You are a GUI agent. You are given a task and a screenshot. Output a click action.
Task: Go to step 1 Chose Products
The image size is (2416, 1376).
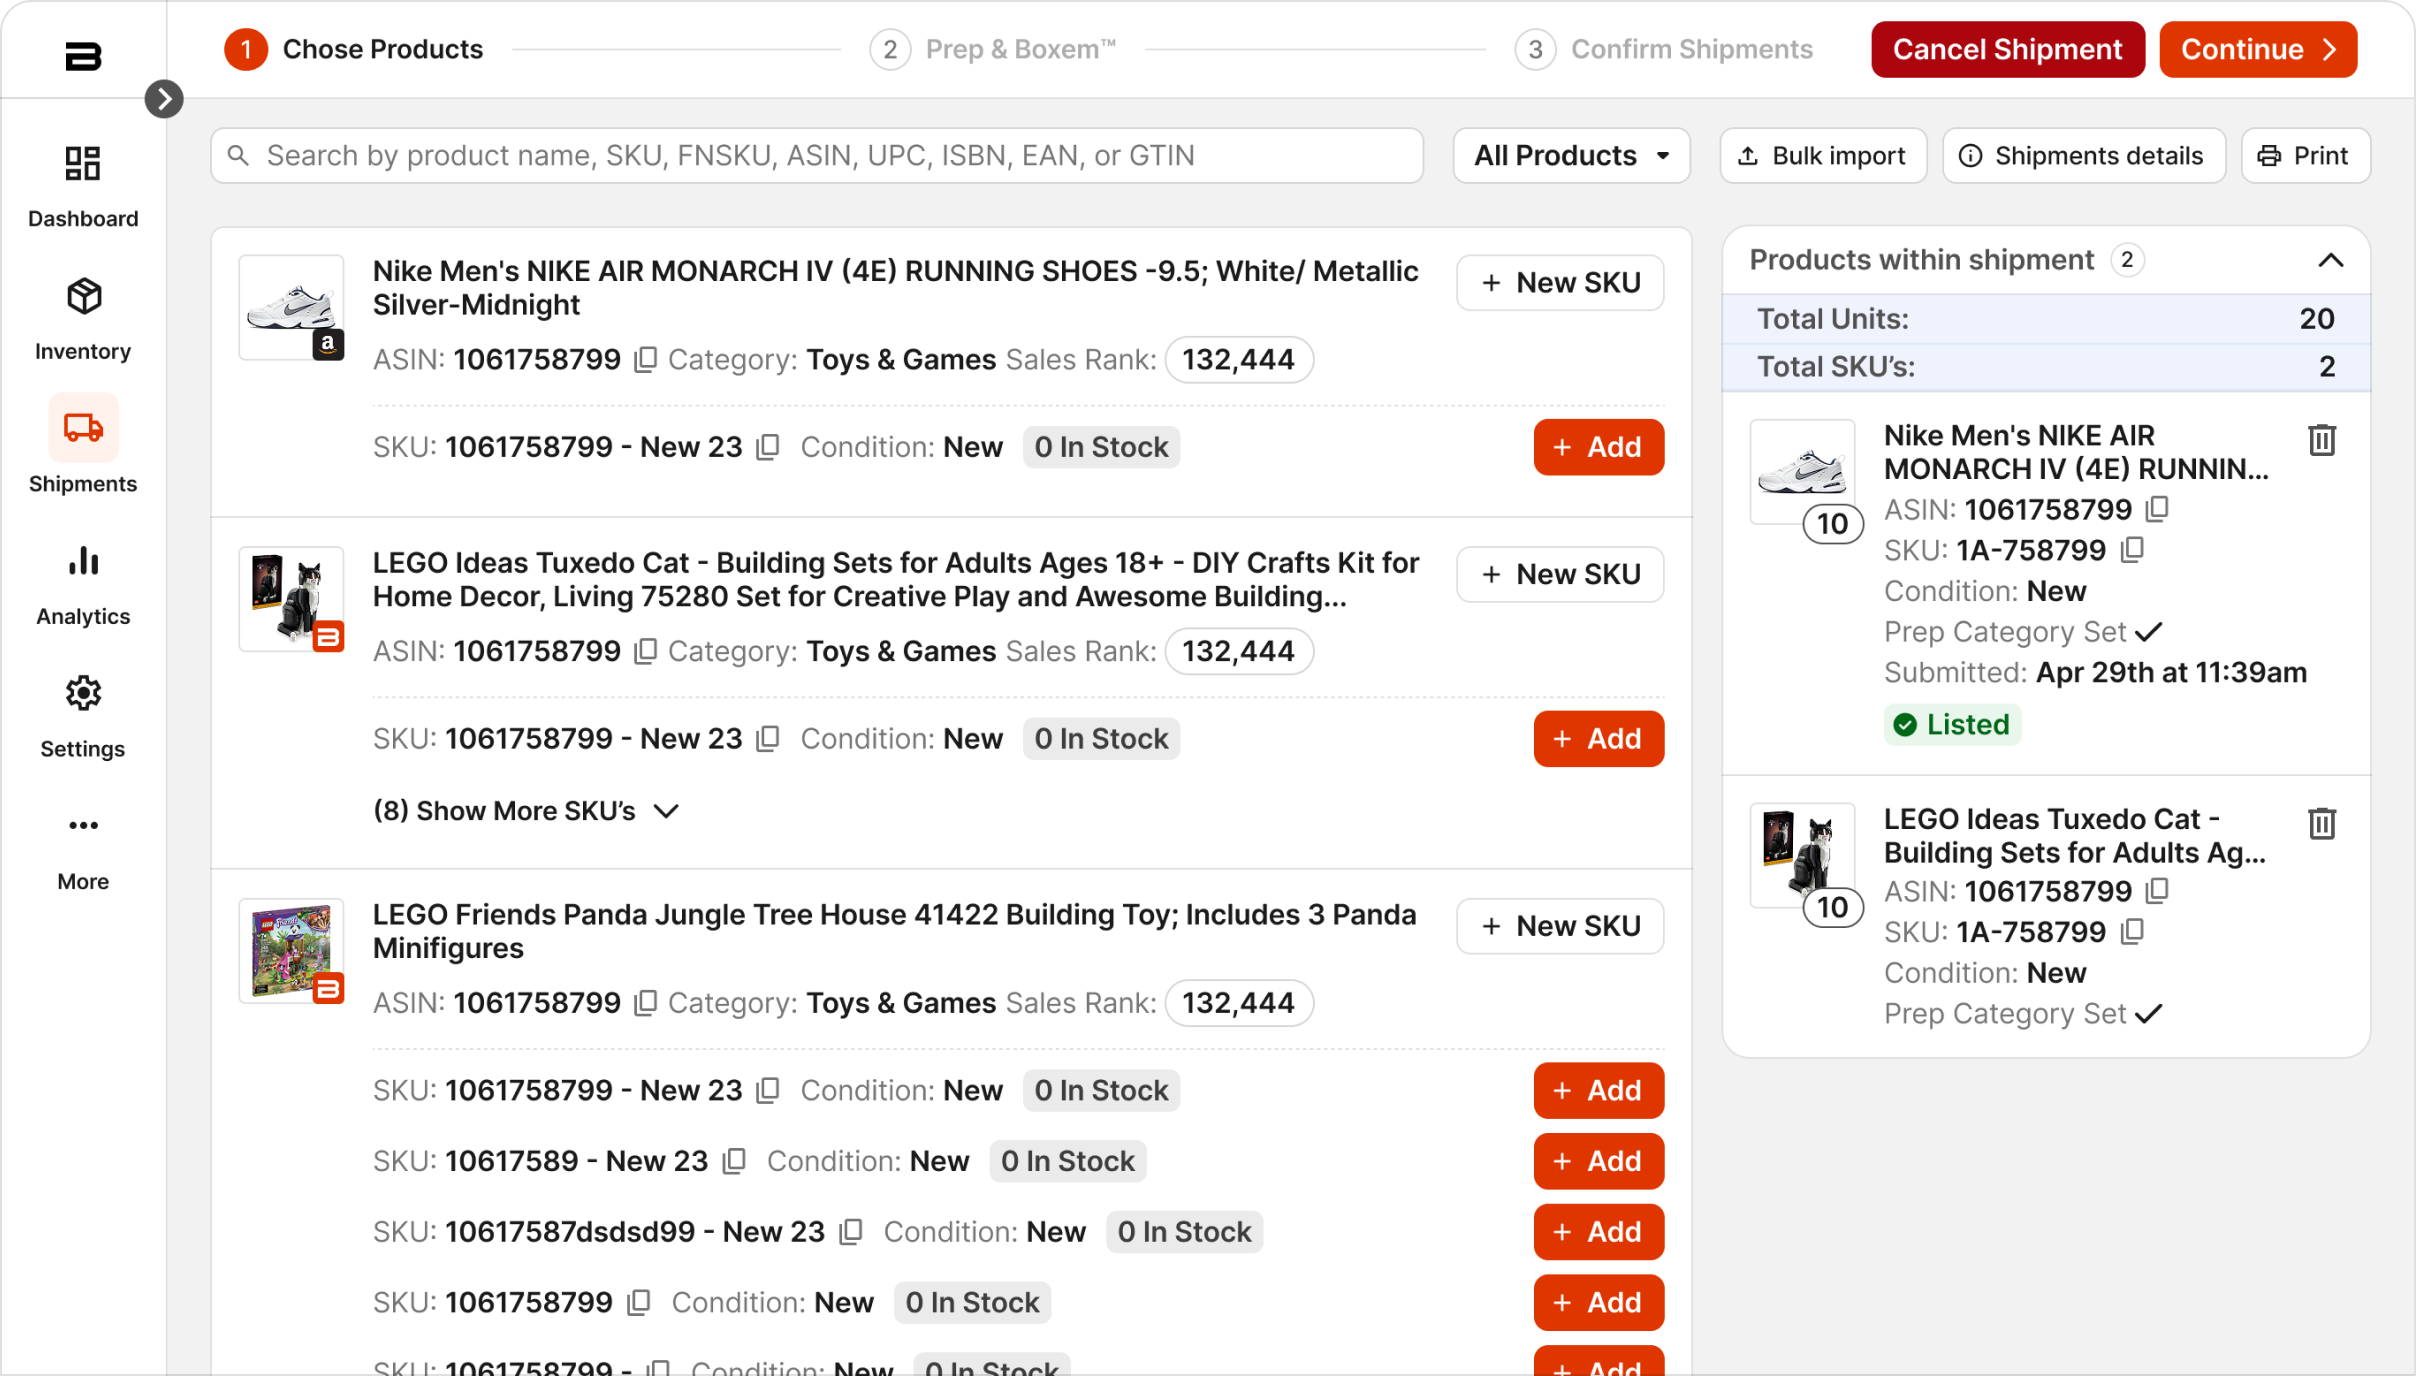tap(354, 49)
